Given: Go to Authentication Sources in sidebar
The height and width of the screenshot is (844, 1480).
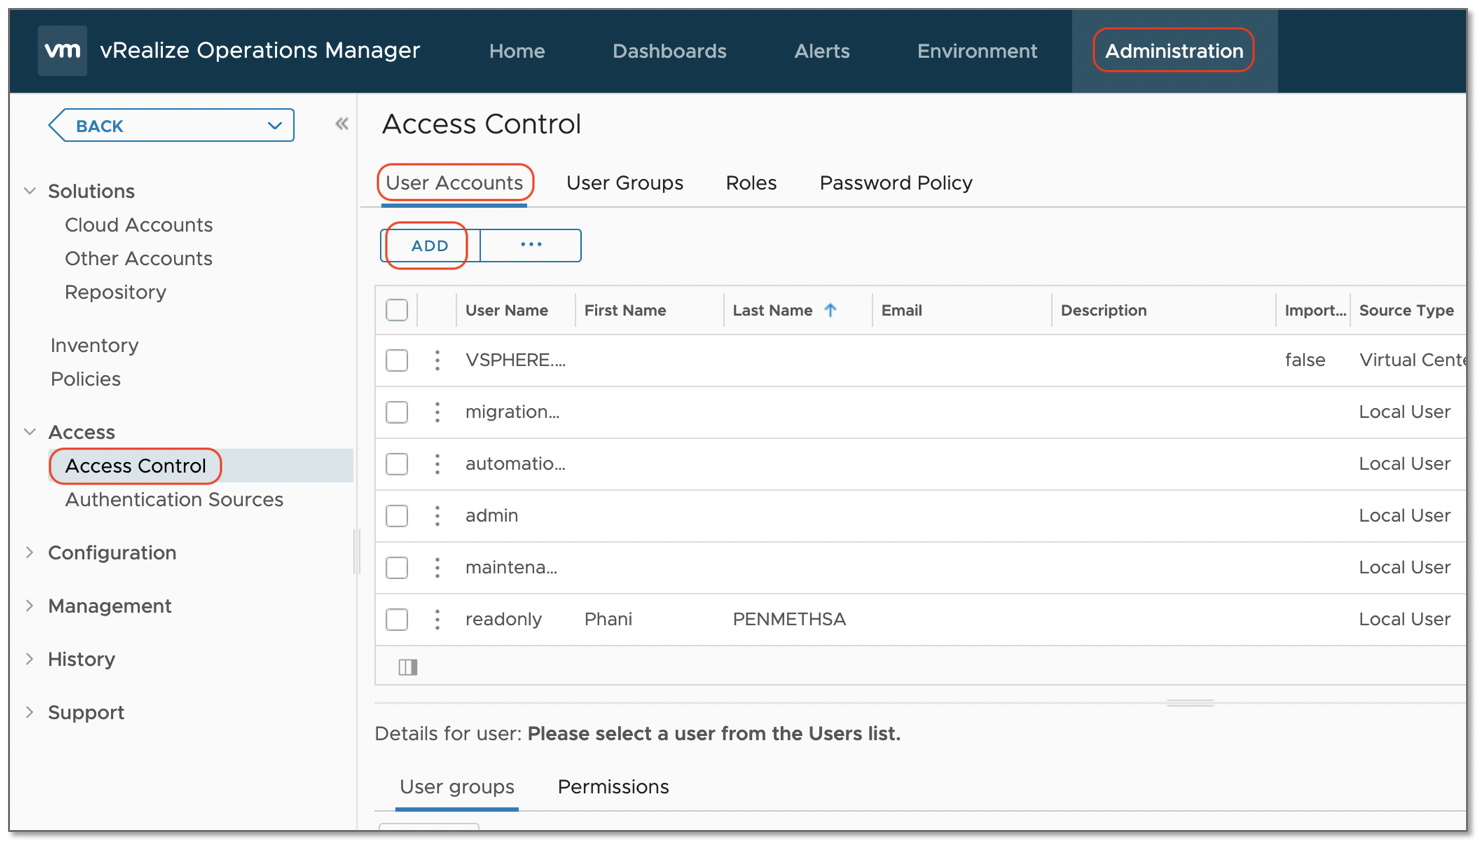Looking at the screenshot, I should click(174, 500).
